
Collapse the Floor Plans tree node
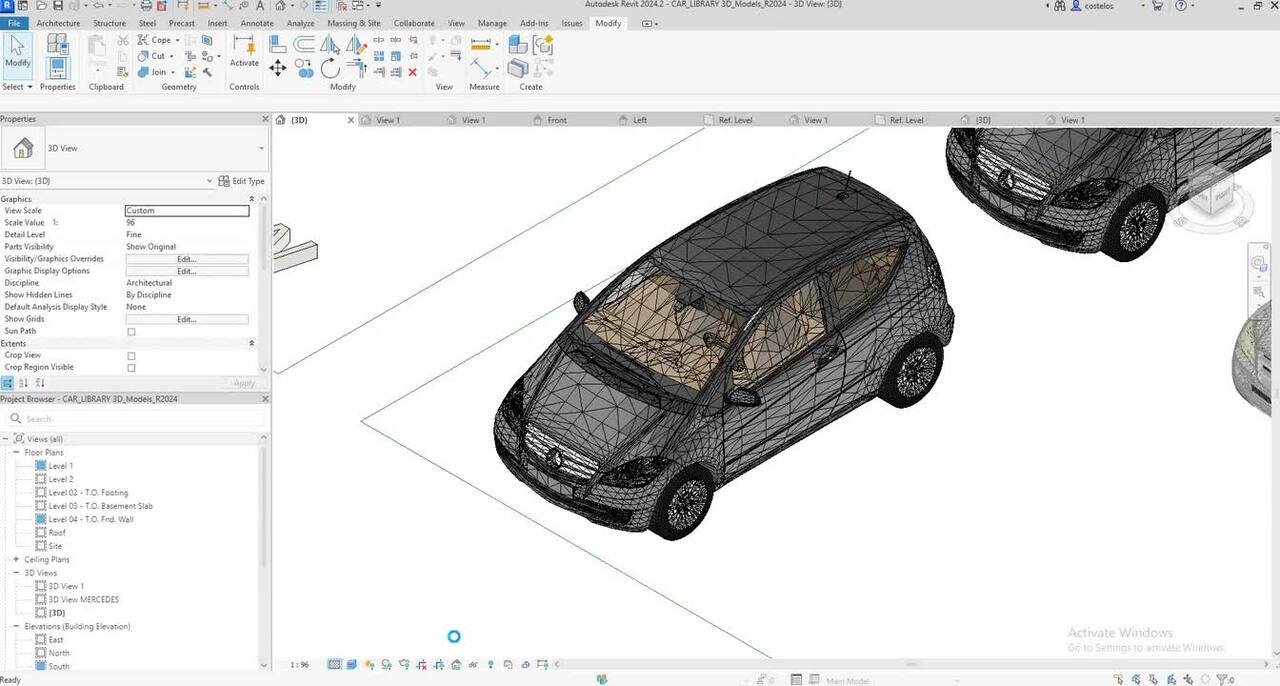16,453
